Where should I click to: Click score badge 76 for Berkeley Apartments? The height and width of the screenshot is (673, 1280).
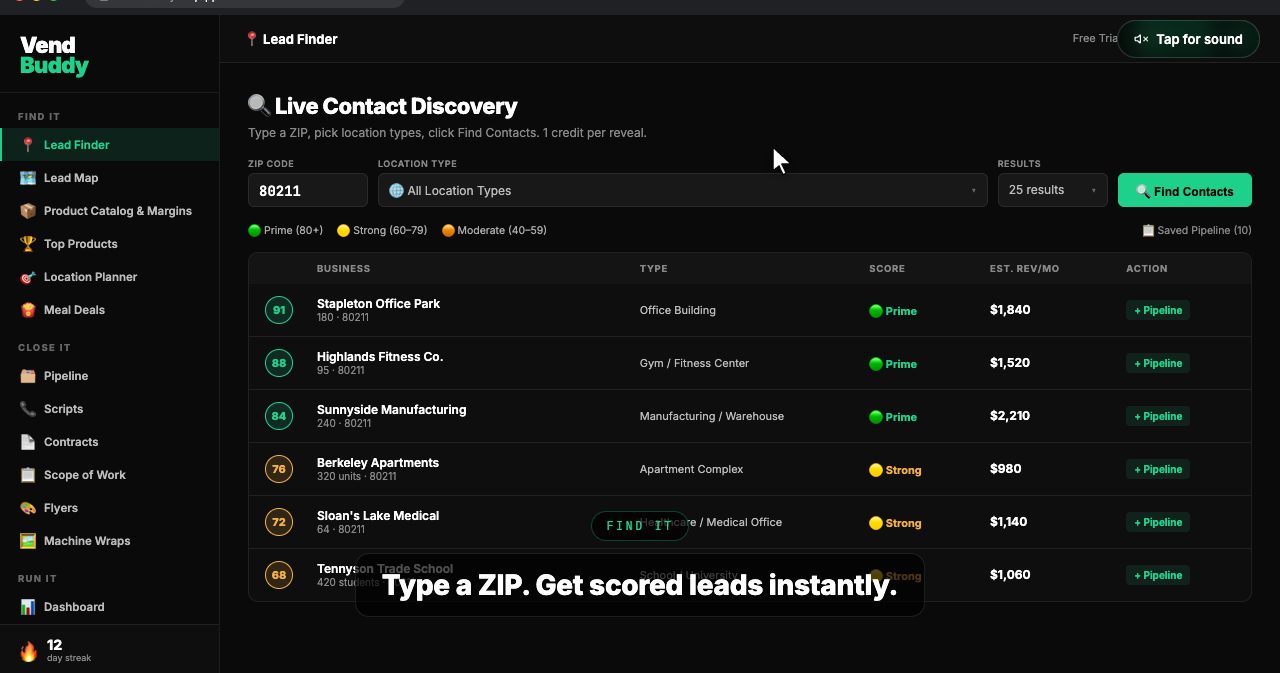(x=279, y=469)
